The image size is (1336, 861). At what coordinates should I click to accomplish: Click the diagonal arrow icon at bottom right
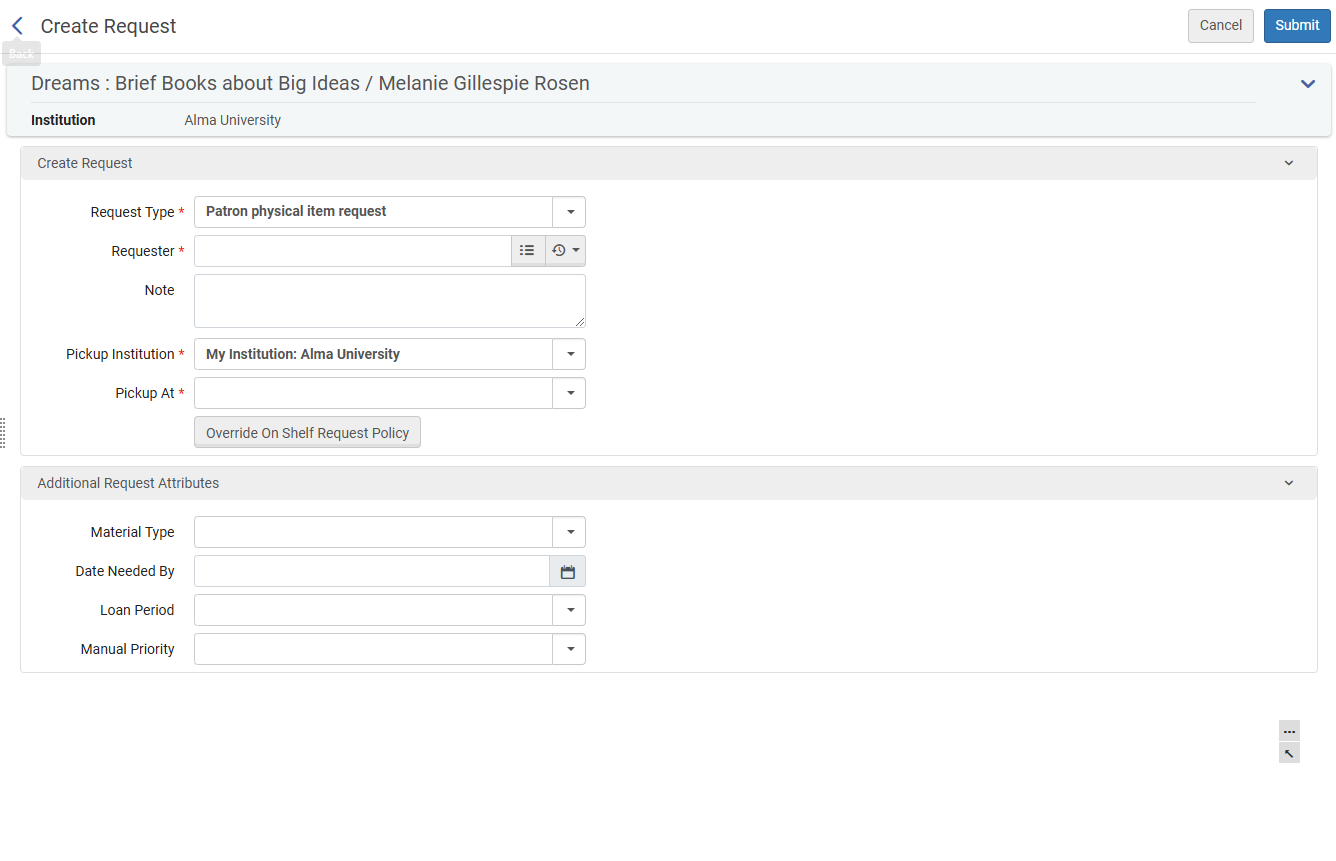(1289, 753)
